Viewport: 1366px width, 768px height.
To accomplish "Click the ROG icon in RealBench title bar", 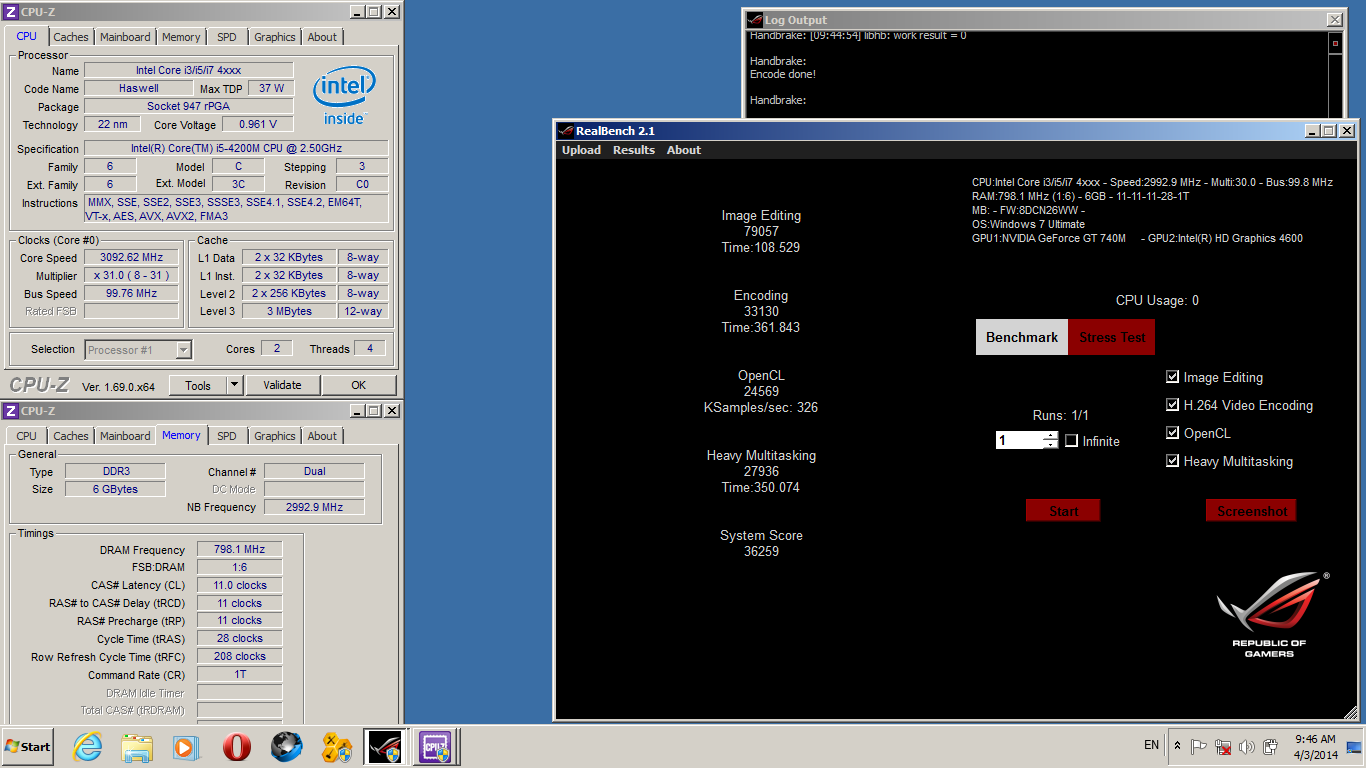I will click(x=566, y=131).
